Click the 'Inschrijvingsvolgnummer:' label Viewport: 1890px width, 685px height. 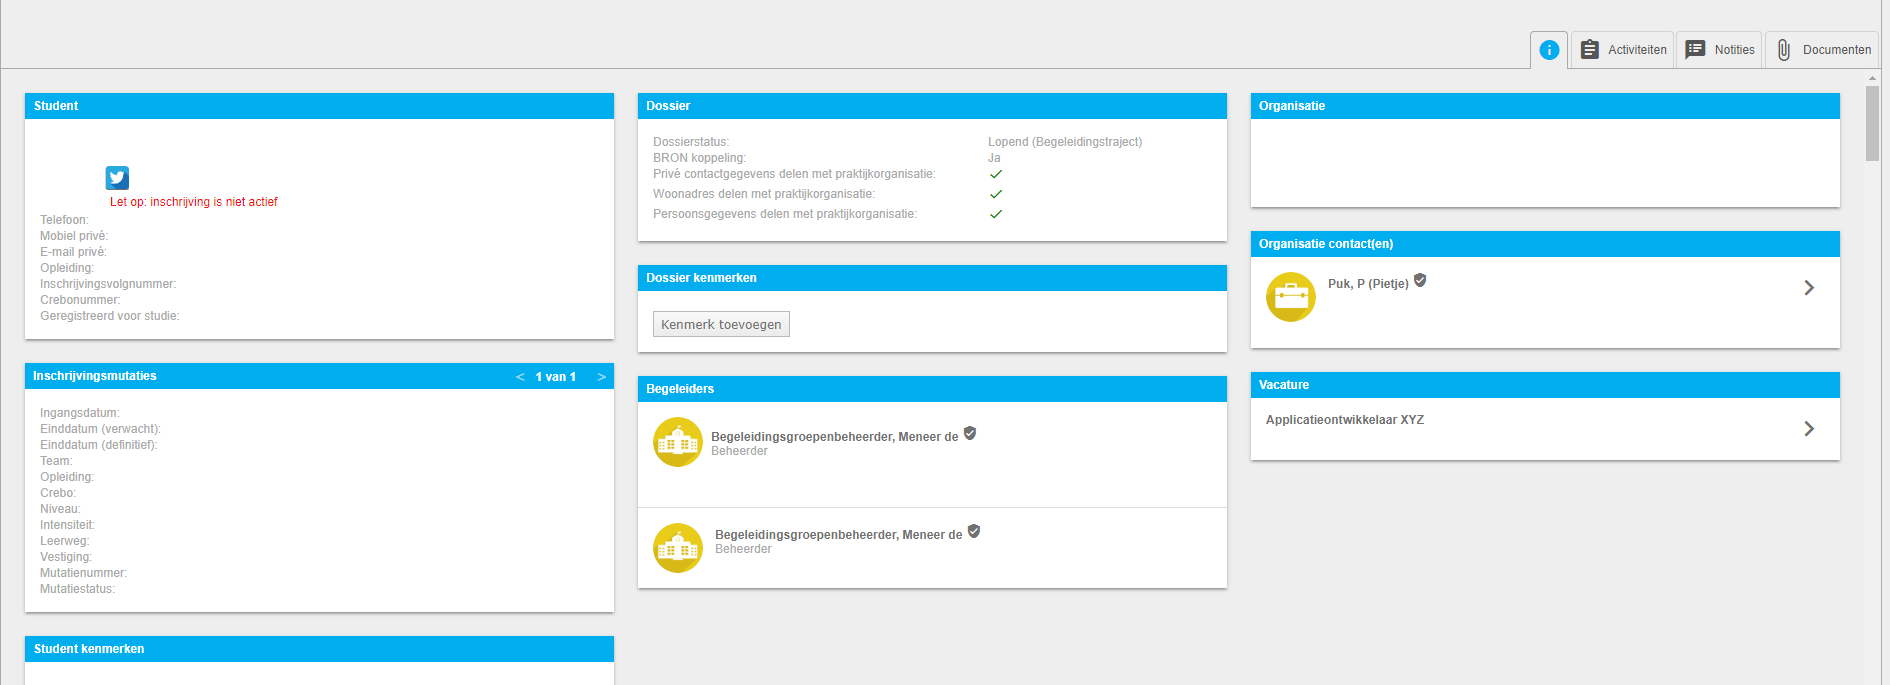pos(108,284)
